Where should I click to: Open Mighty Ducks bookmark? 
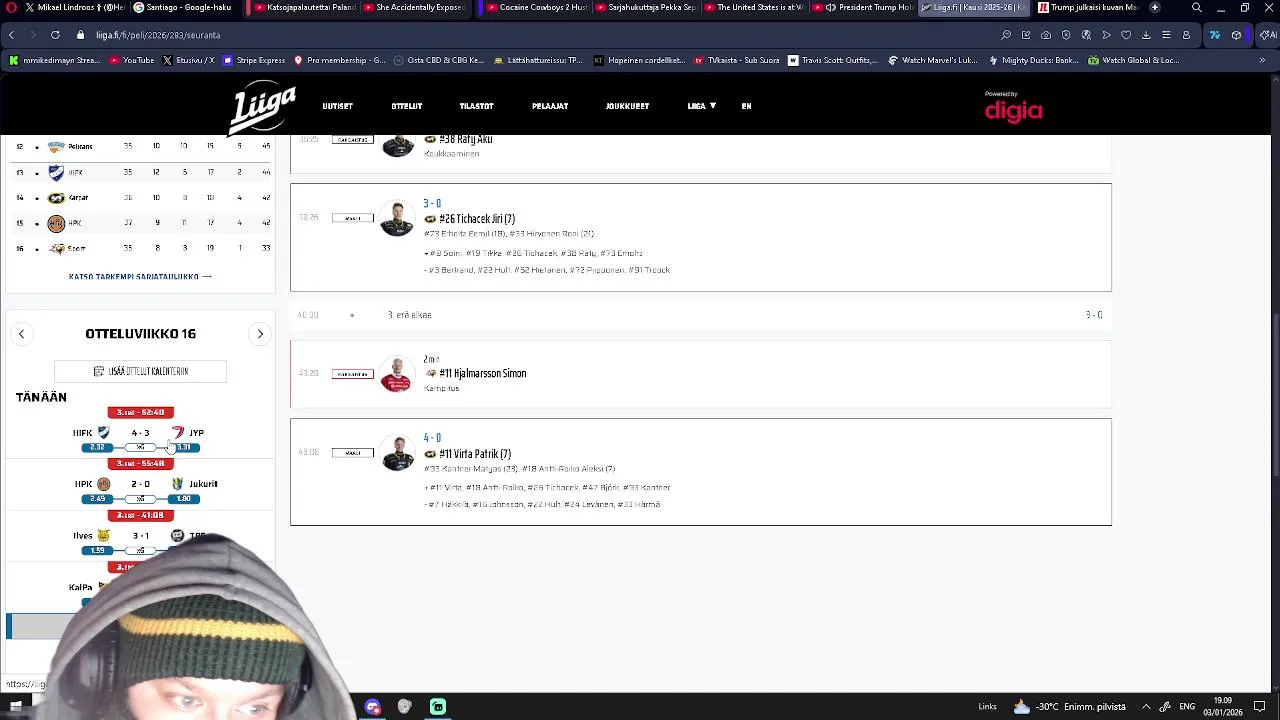(x=1033, y=60)
